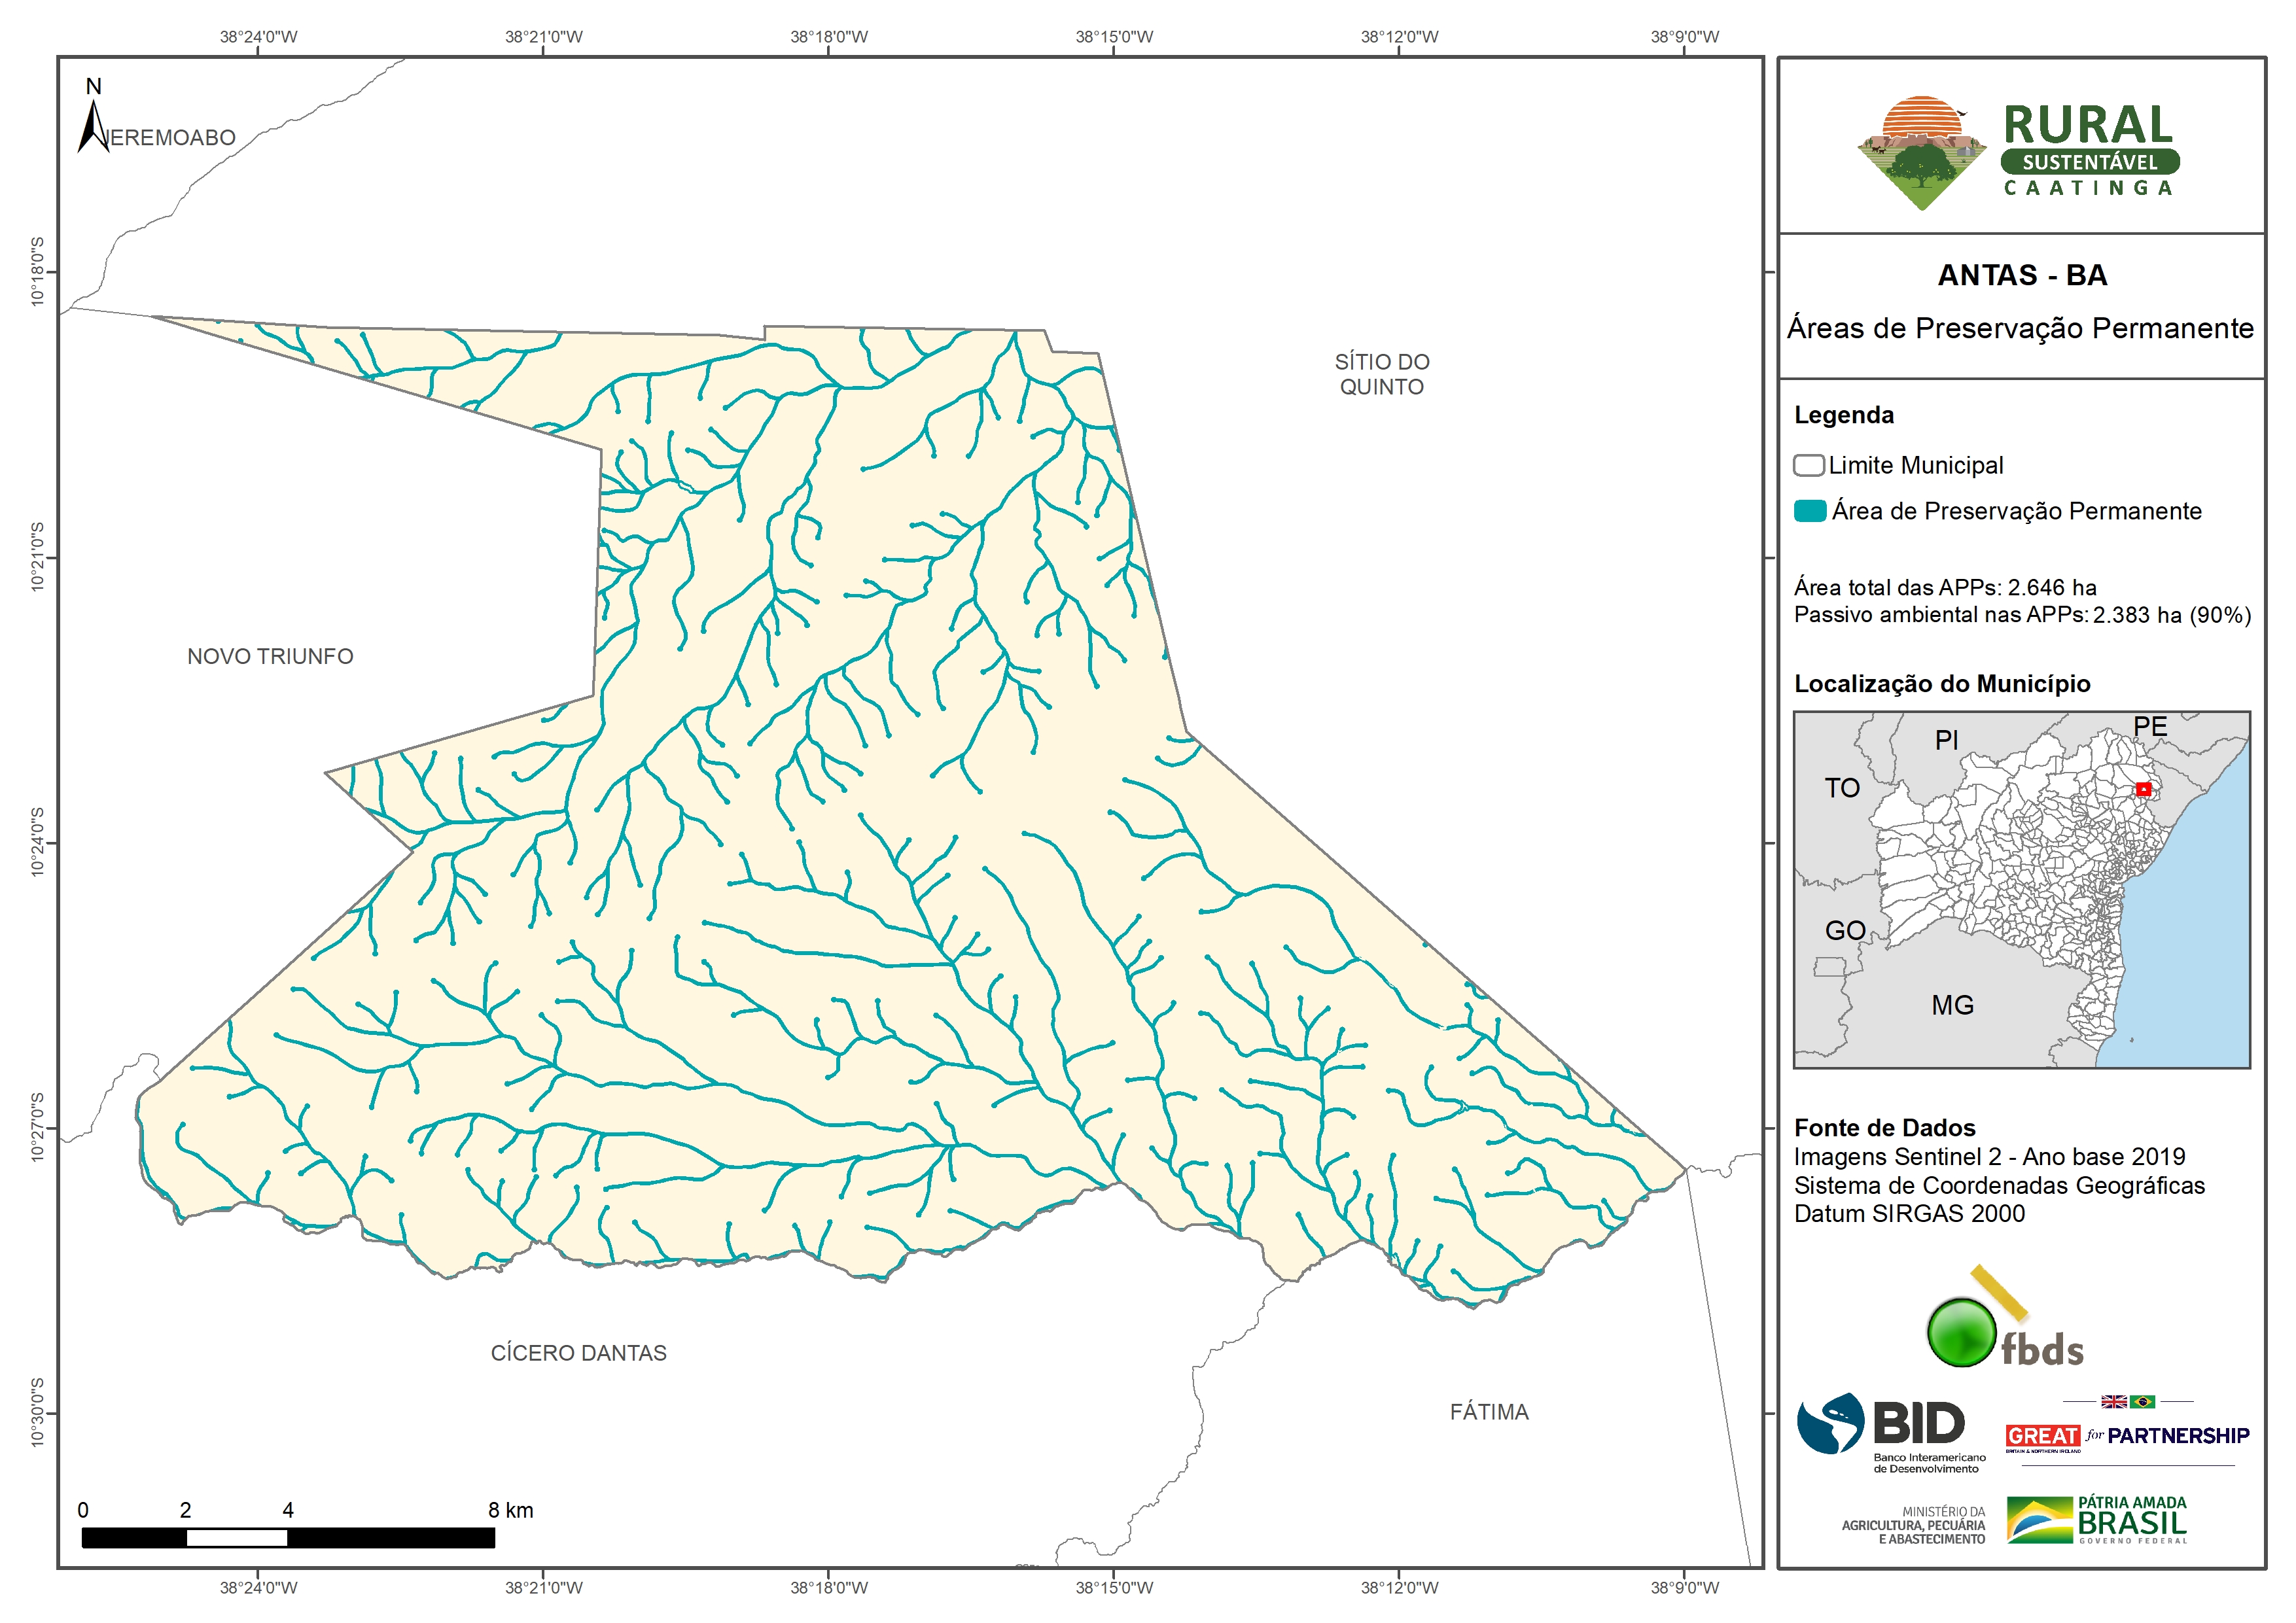Click the Ministério da Agricultura logo text
Viewport: 2296px width, 1623px height.
pos(1913,1525)
